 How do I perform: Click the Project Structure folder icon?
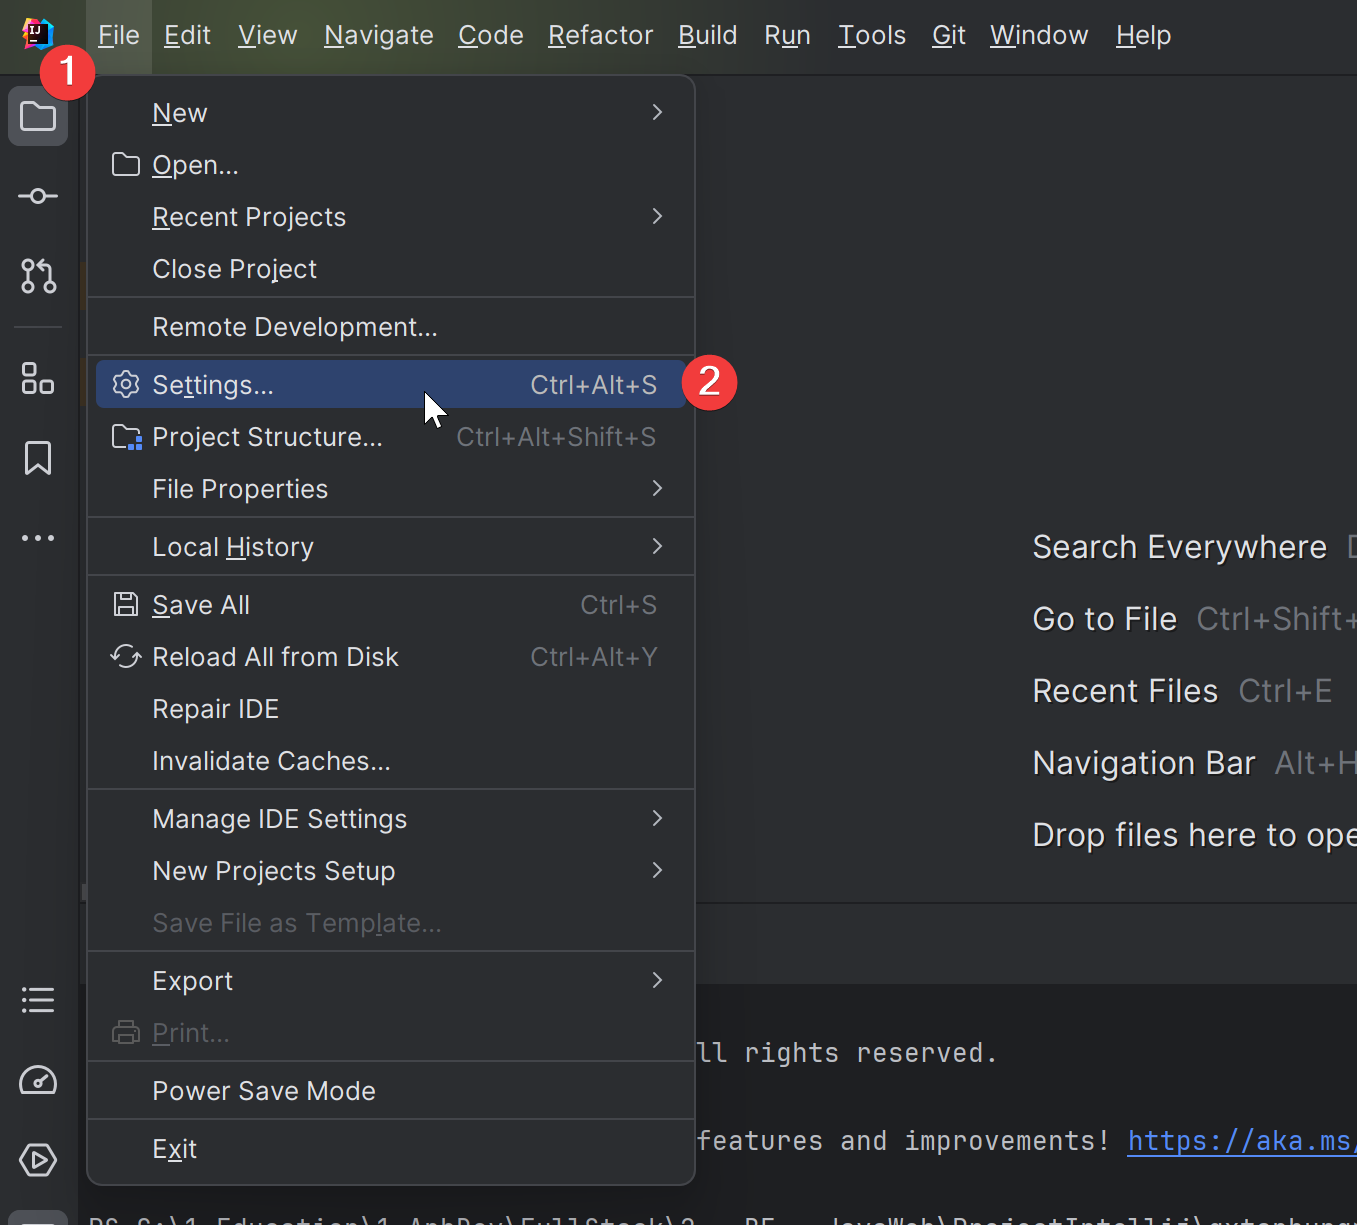point(127,437)
